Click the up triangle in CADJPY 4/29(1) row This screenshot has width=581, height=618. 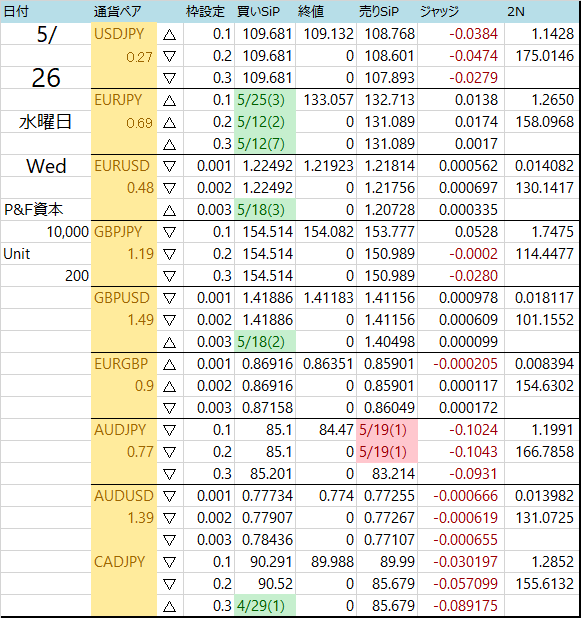click(x=169, y=607)
